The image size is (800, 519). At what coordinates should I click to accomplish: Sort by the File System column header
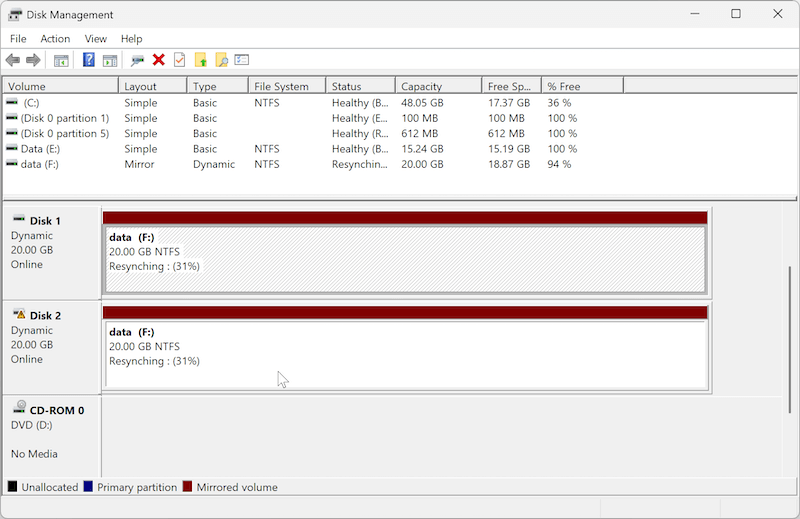click(x=287, y=86)
